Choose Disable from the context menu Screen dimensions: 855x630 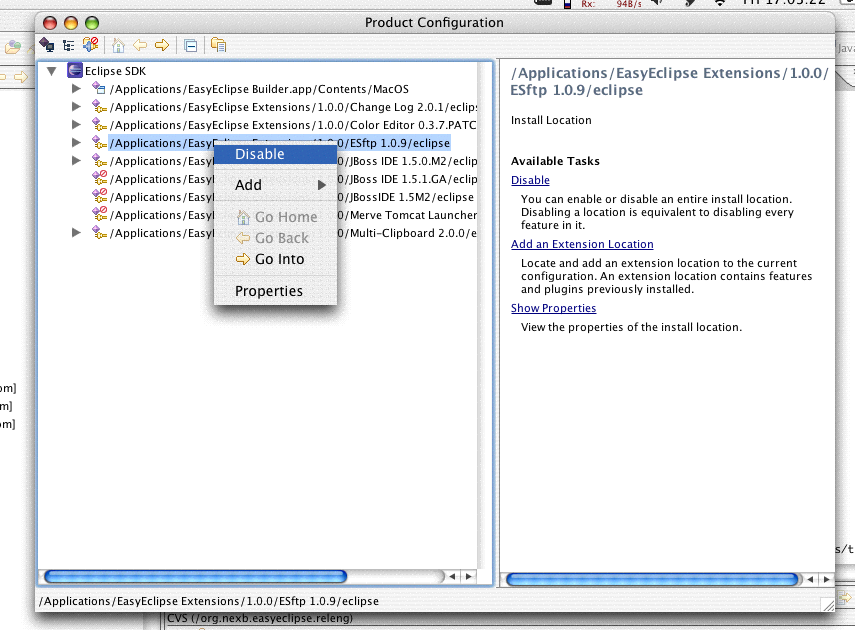[260, 154]
